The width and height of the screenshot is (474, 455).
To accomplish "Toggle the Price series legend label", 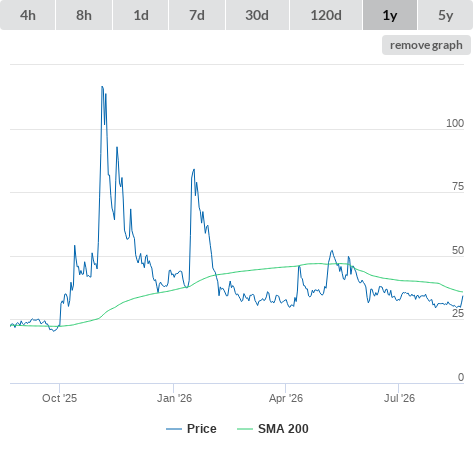I will [x=202, y=429].
